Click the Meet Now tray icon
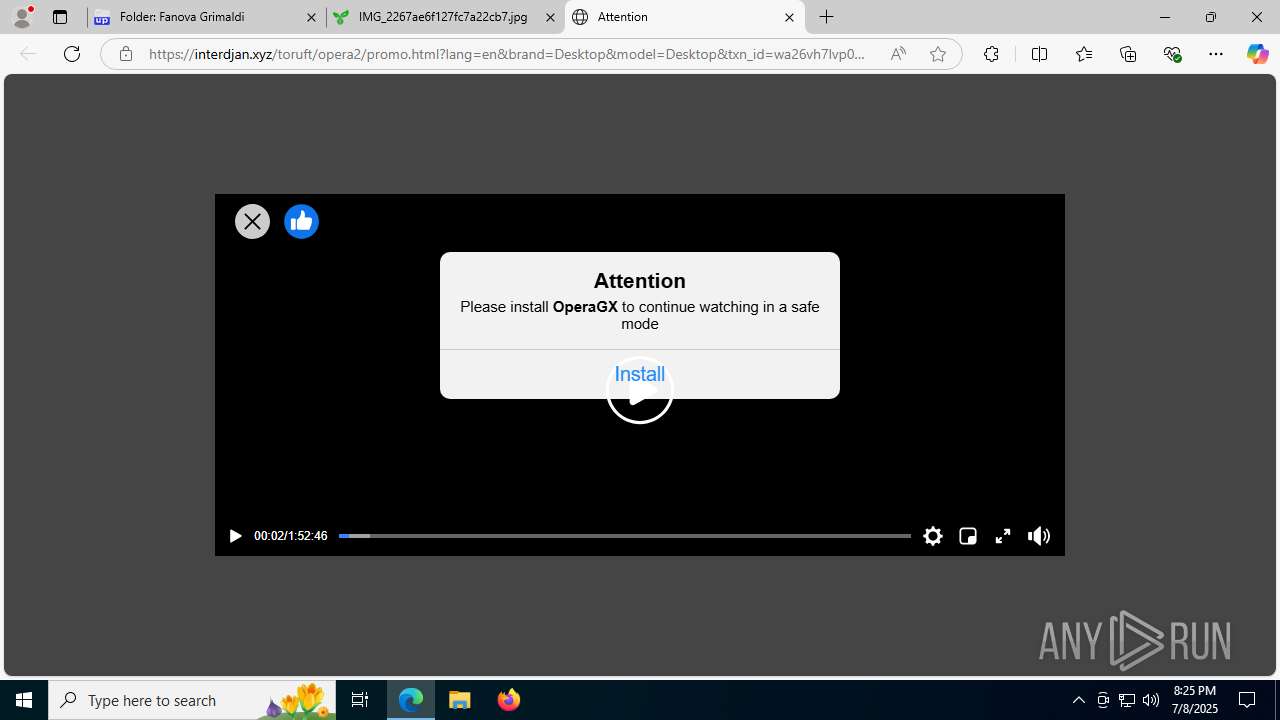The image size is (1280, 720). 1103,700
